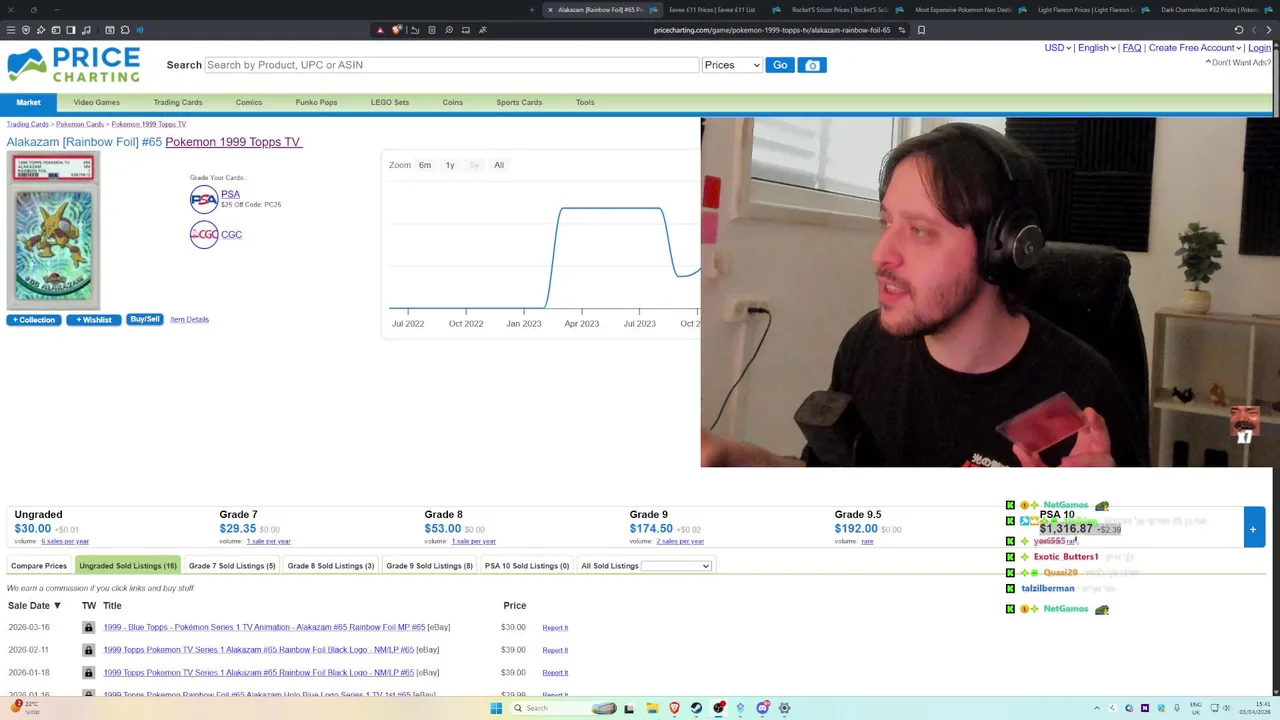Open the USD currency dropdown
This screenshot has height=720, width=1280.
pos(1057,48)
